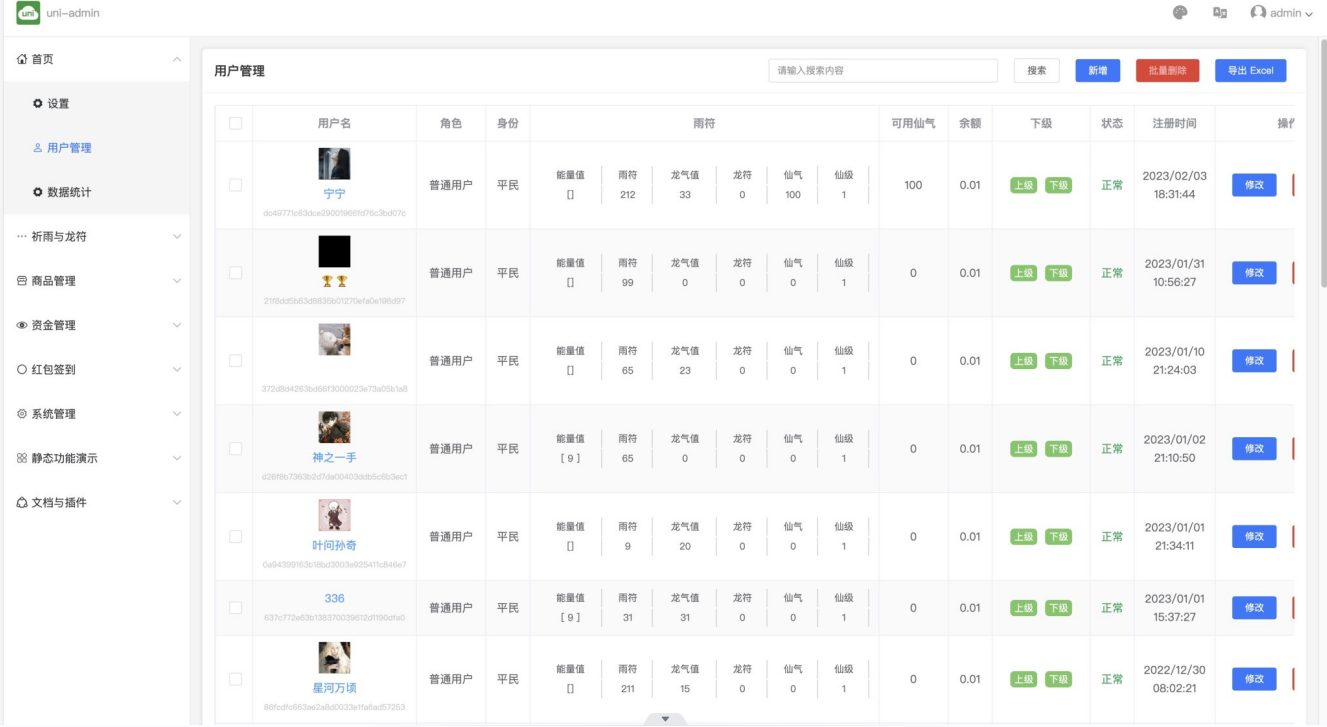Click the gear icon beside 设置
The height and width of the screenshot is (727, 1327).
coord(38,103)
